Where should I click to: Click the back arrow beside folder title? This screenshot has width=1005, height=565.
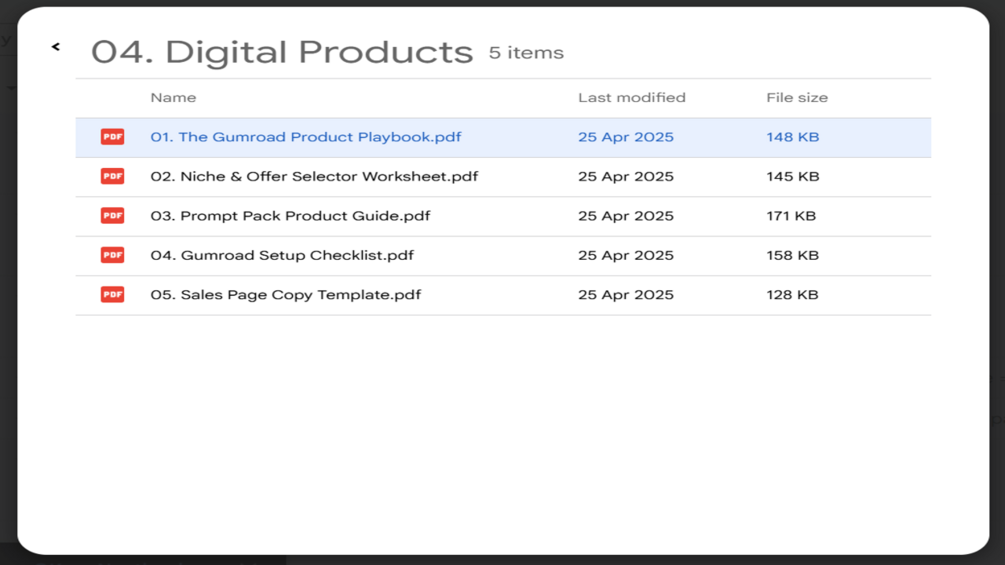tap(56, 46)
